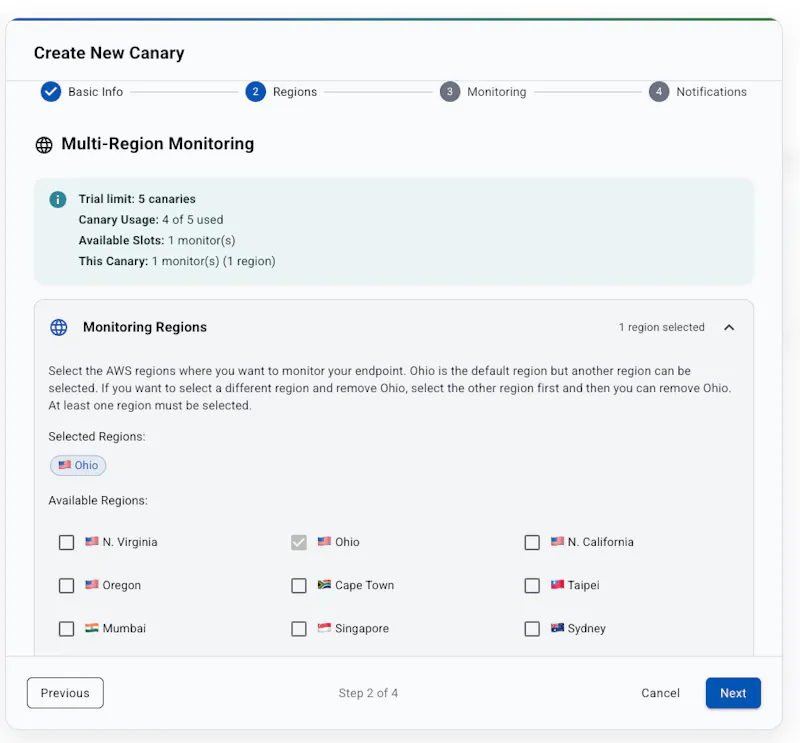Tick the Sydney region checkbox
The height and width of the screenshot is (743, 800).
532,629
